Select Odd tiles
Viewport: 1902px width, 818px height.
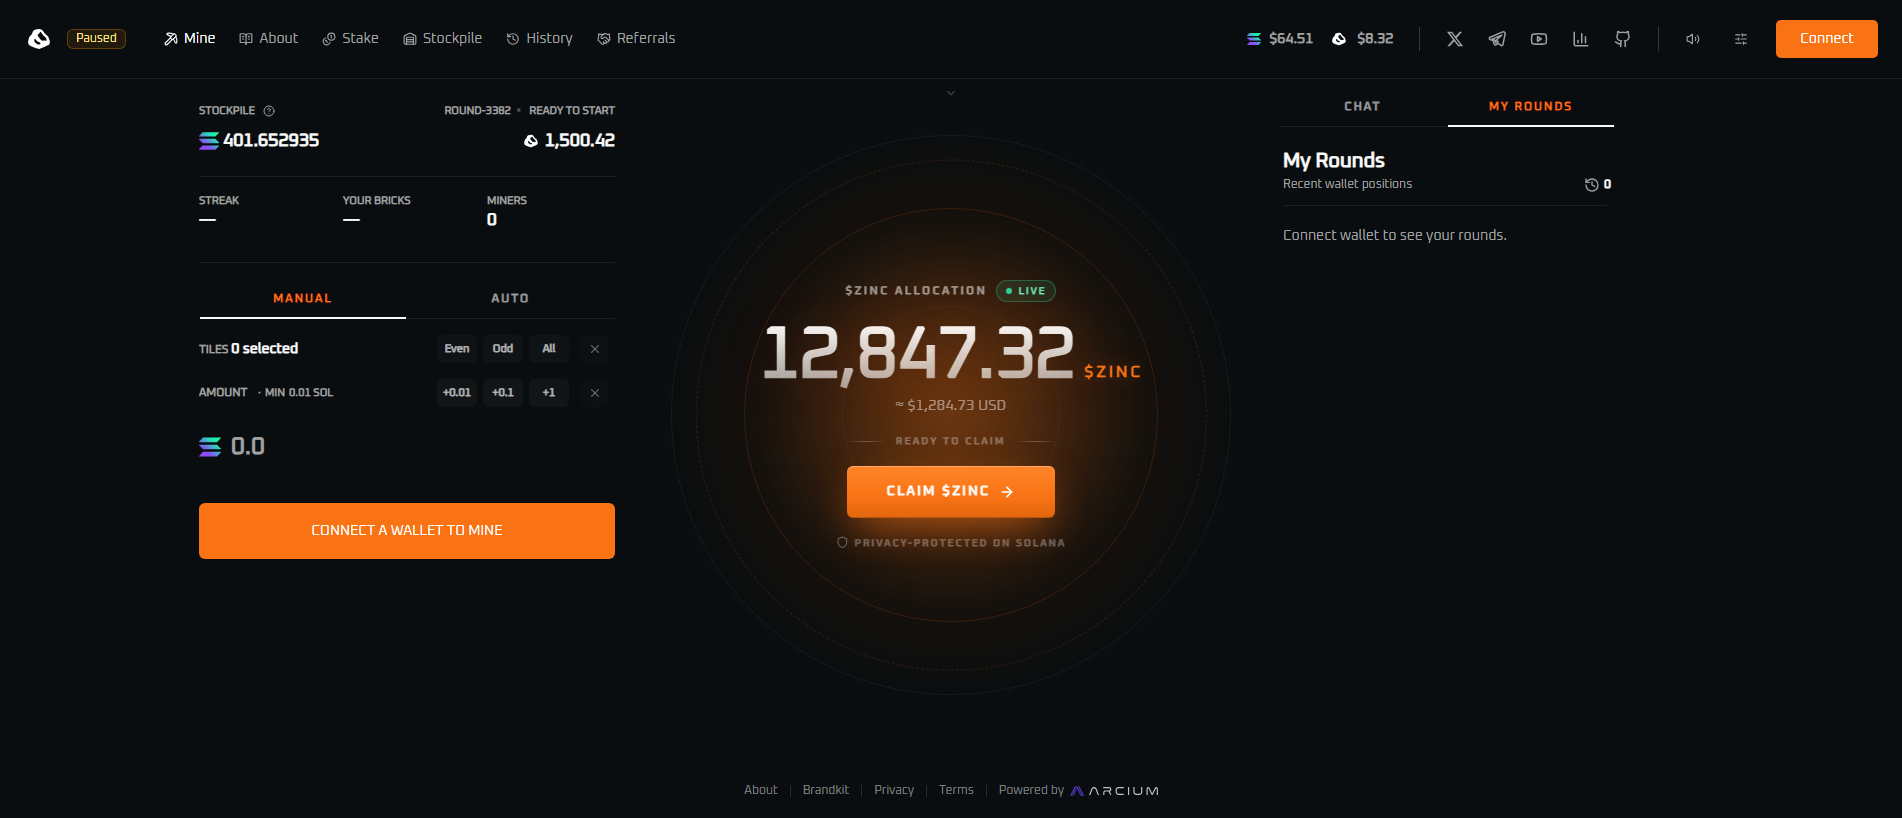tap(503, 349)
